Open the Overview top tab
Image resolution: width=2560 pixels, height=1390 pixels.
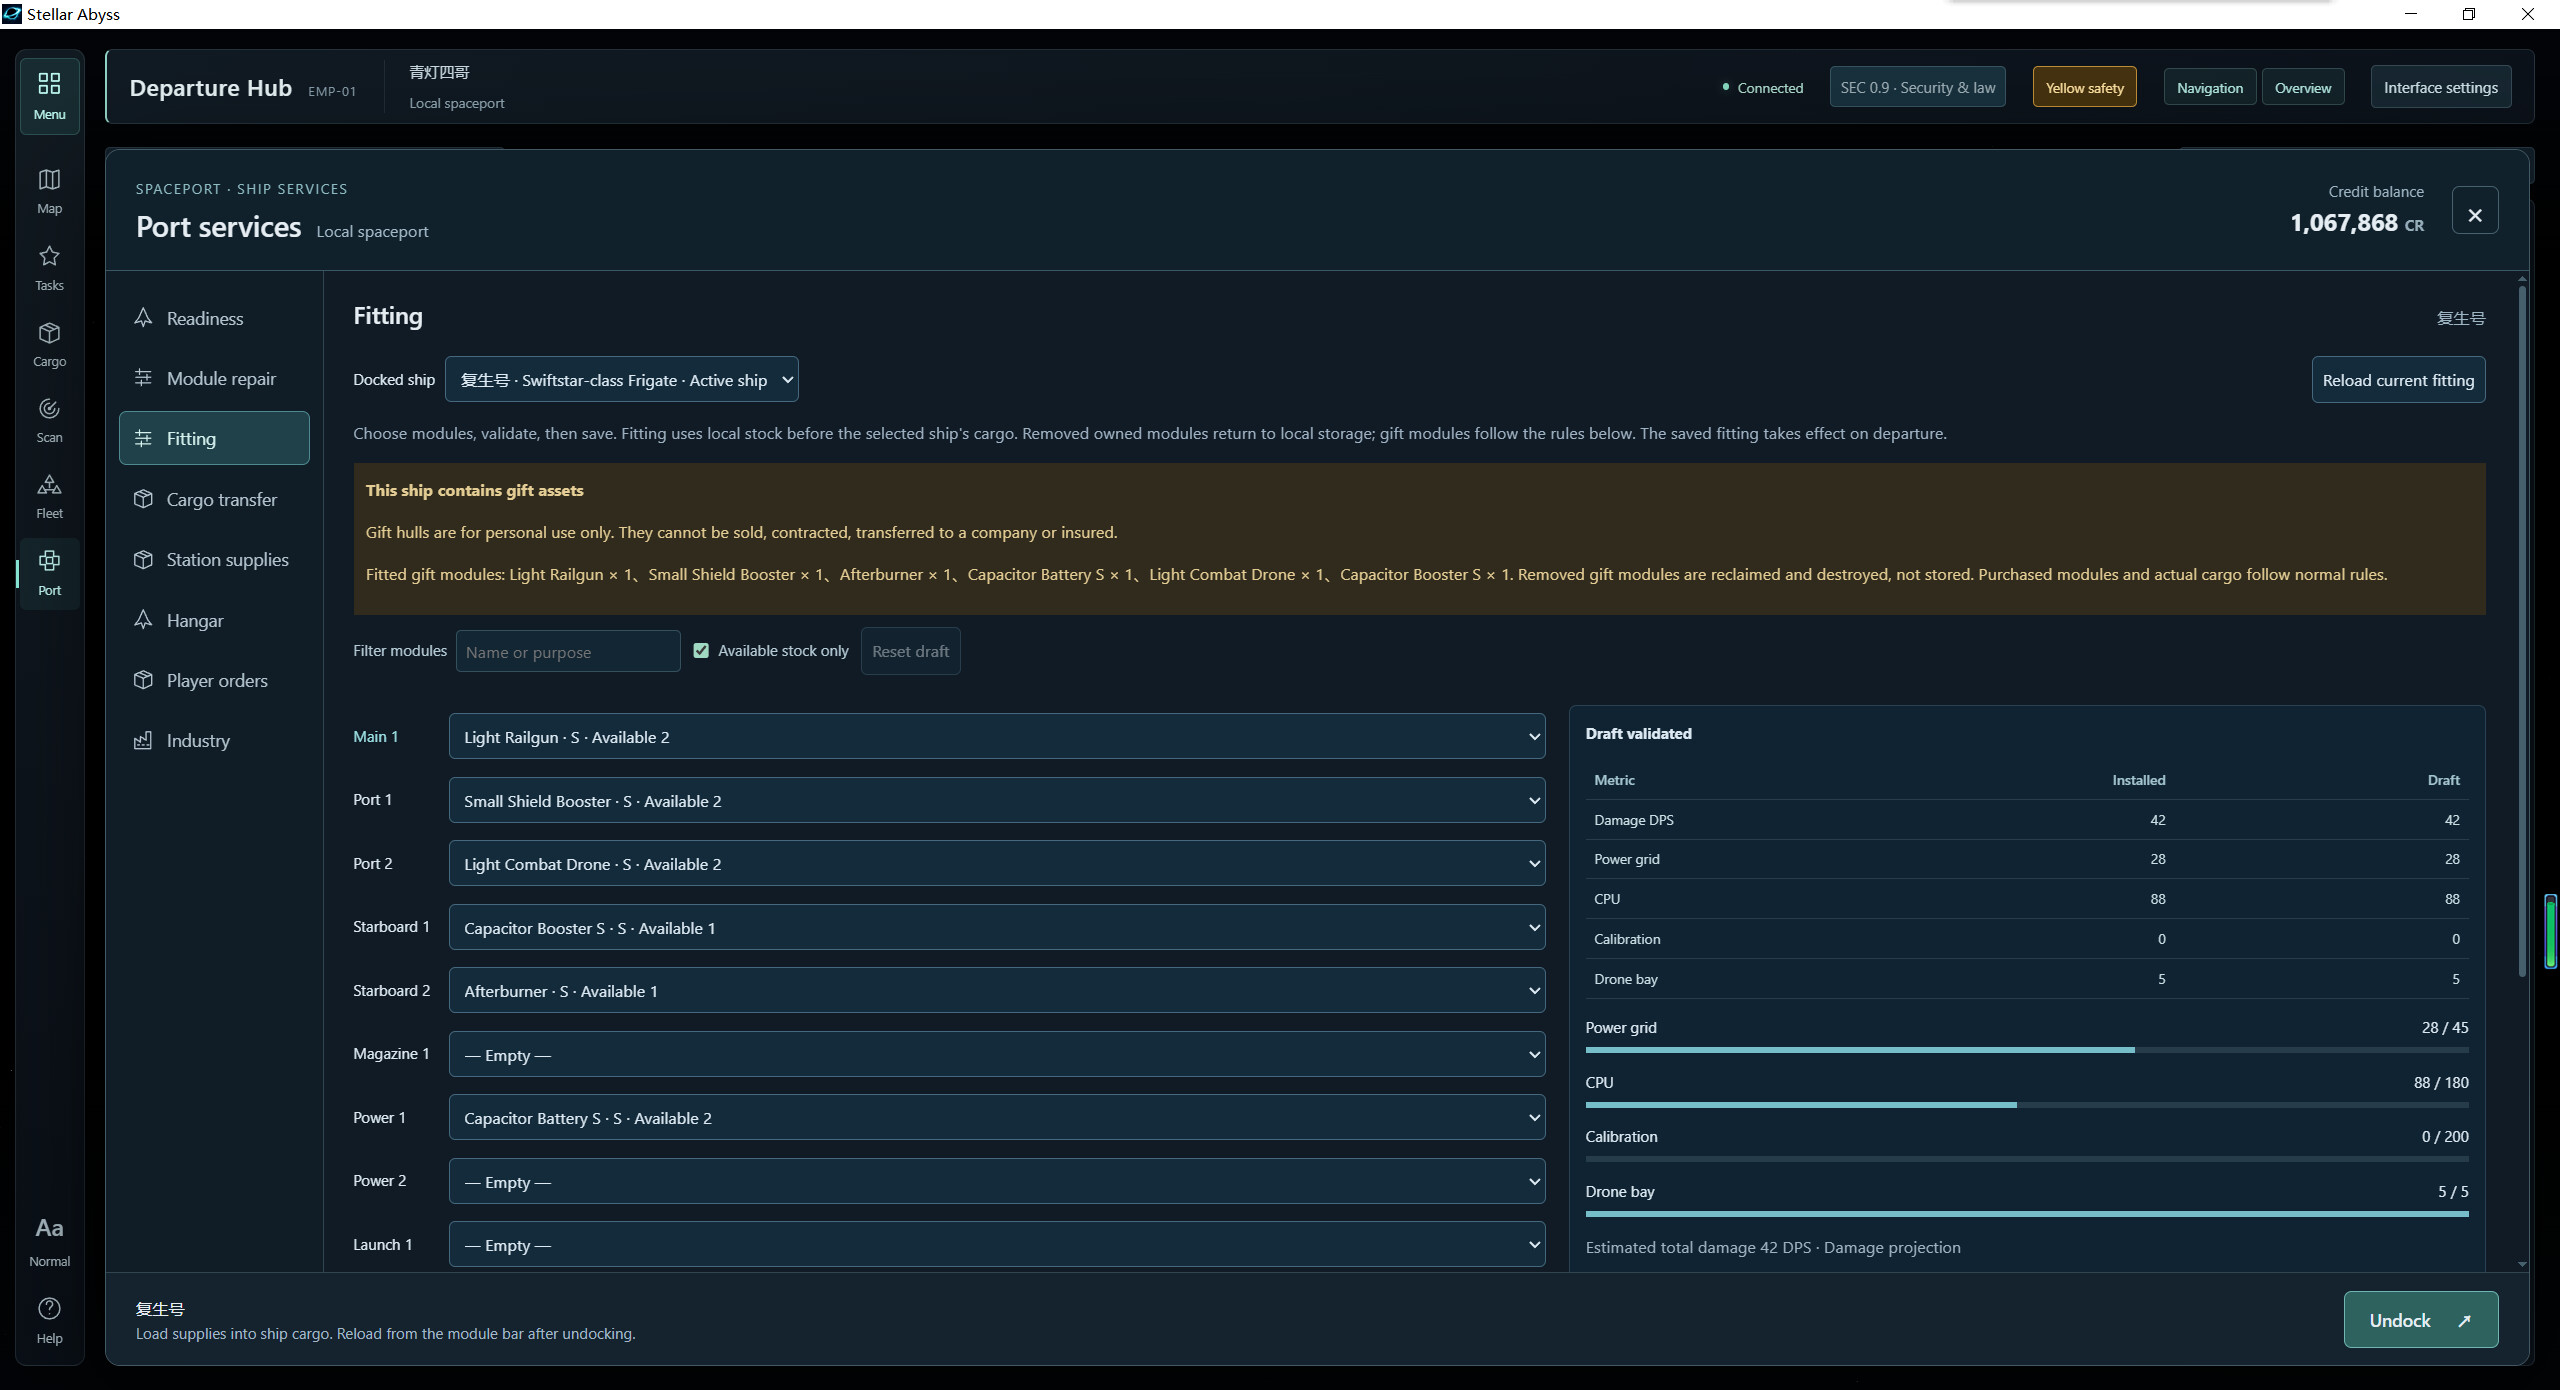[x=2303, y=87]
